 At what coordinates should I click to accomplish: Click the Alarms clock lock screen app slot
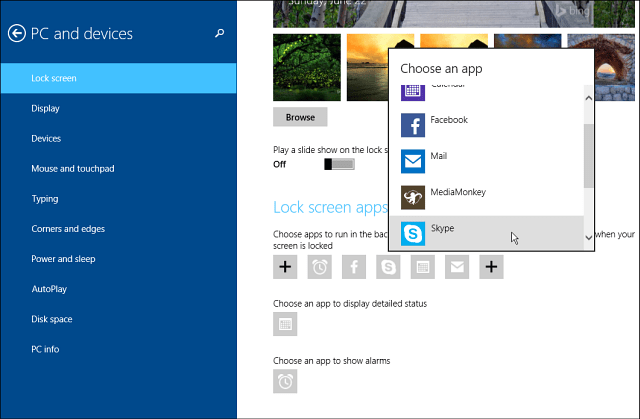[x=320, y=267]
